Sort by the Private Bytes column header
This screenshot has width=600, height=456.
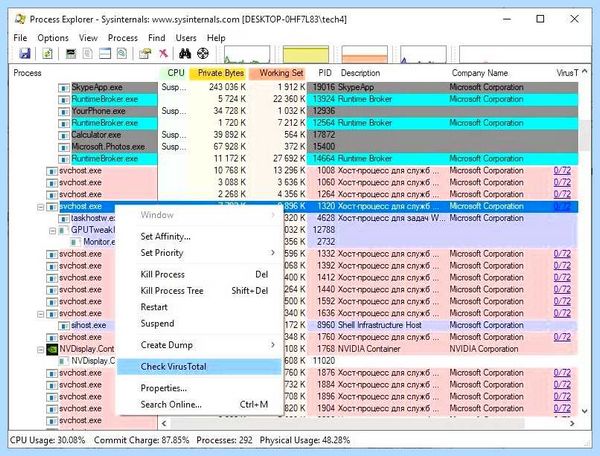[218, 73]
